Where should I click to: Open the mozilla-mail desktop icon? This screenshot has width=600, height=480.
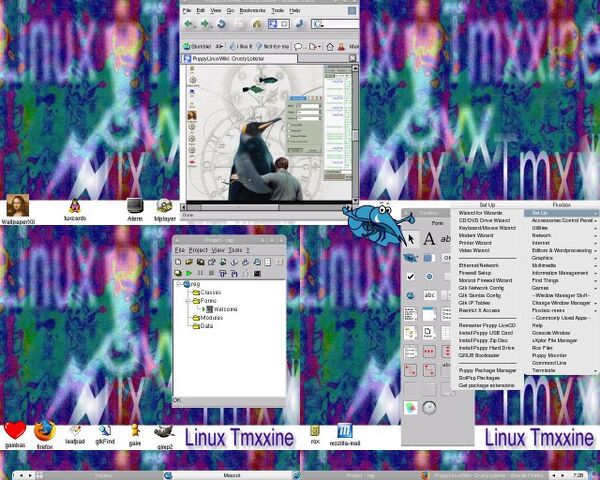[x=345, y=435]
